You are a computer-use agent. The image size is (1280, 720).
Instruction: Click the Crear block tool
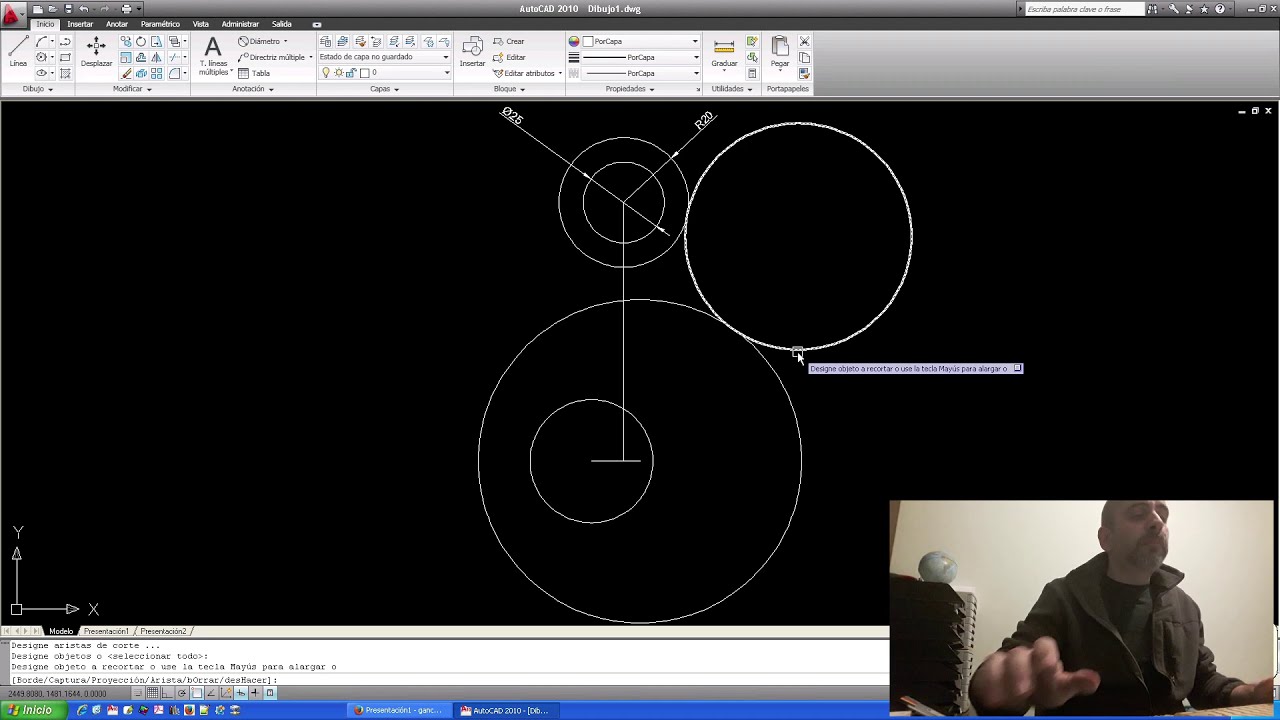tap(508, 41)
